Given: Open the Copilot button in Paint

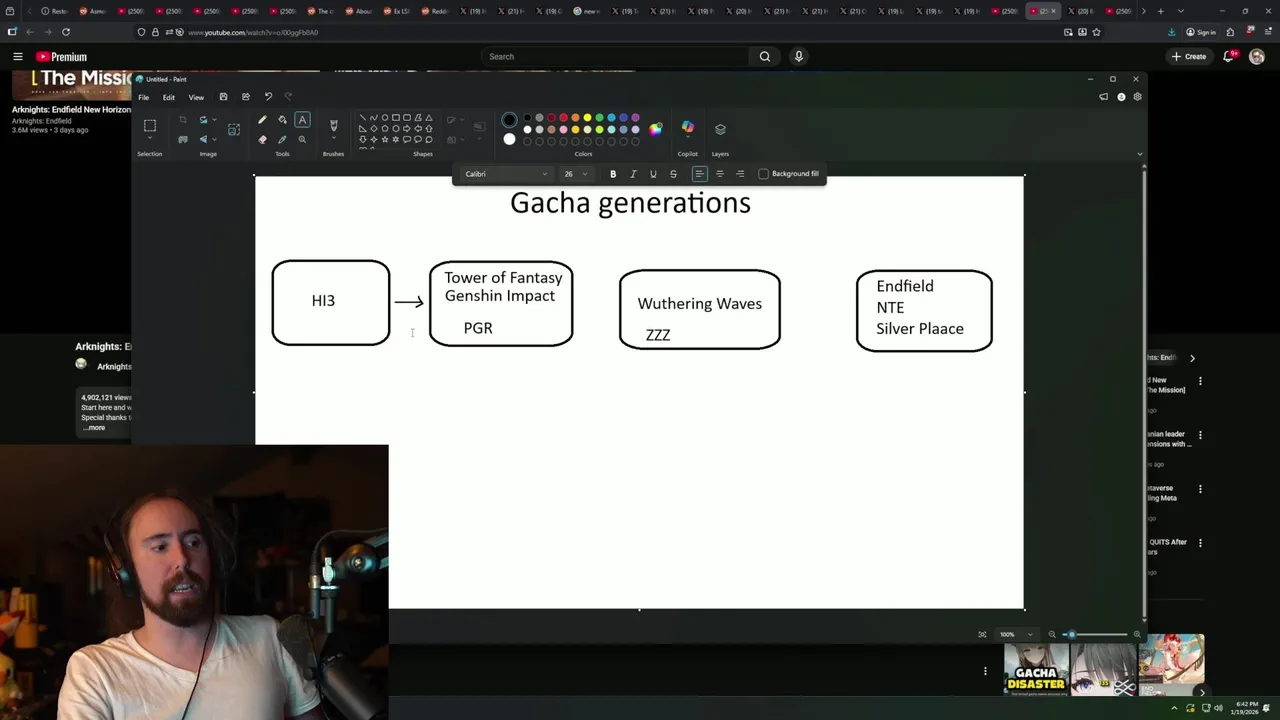Looking at the screenshot, I should coord(688,128).
